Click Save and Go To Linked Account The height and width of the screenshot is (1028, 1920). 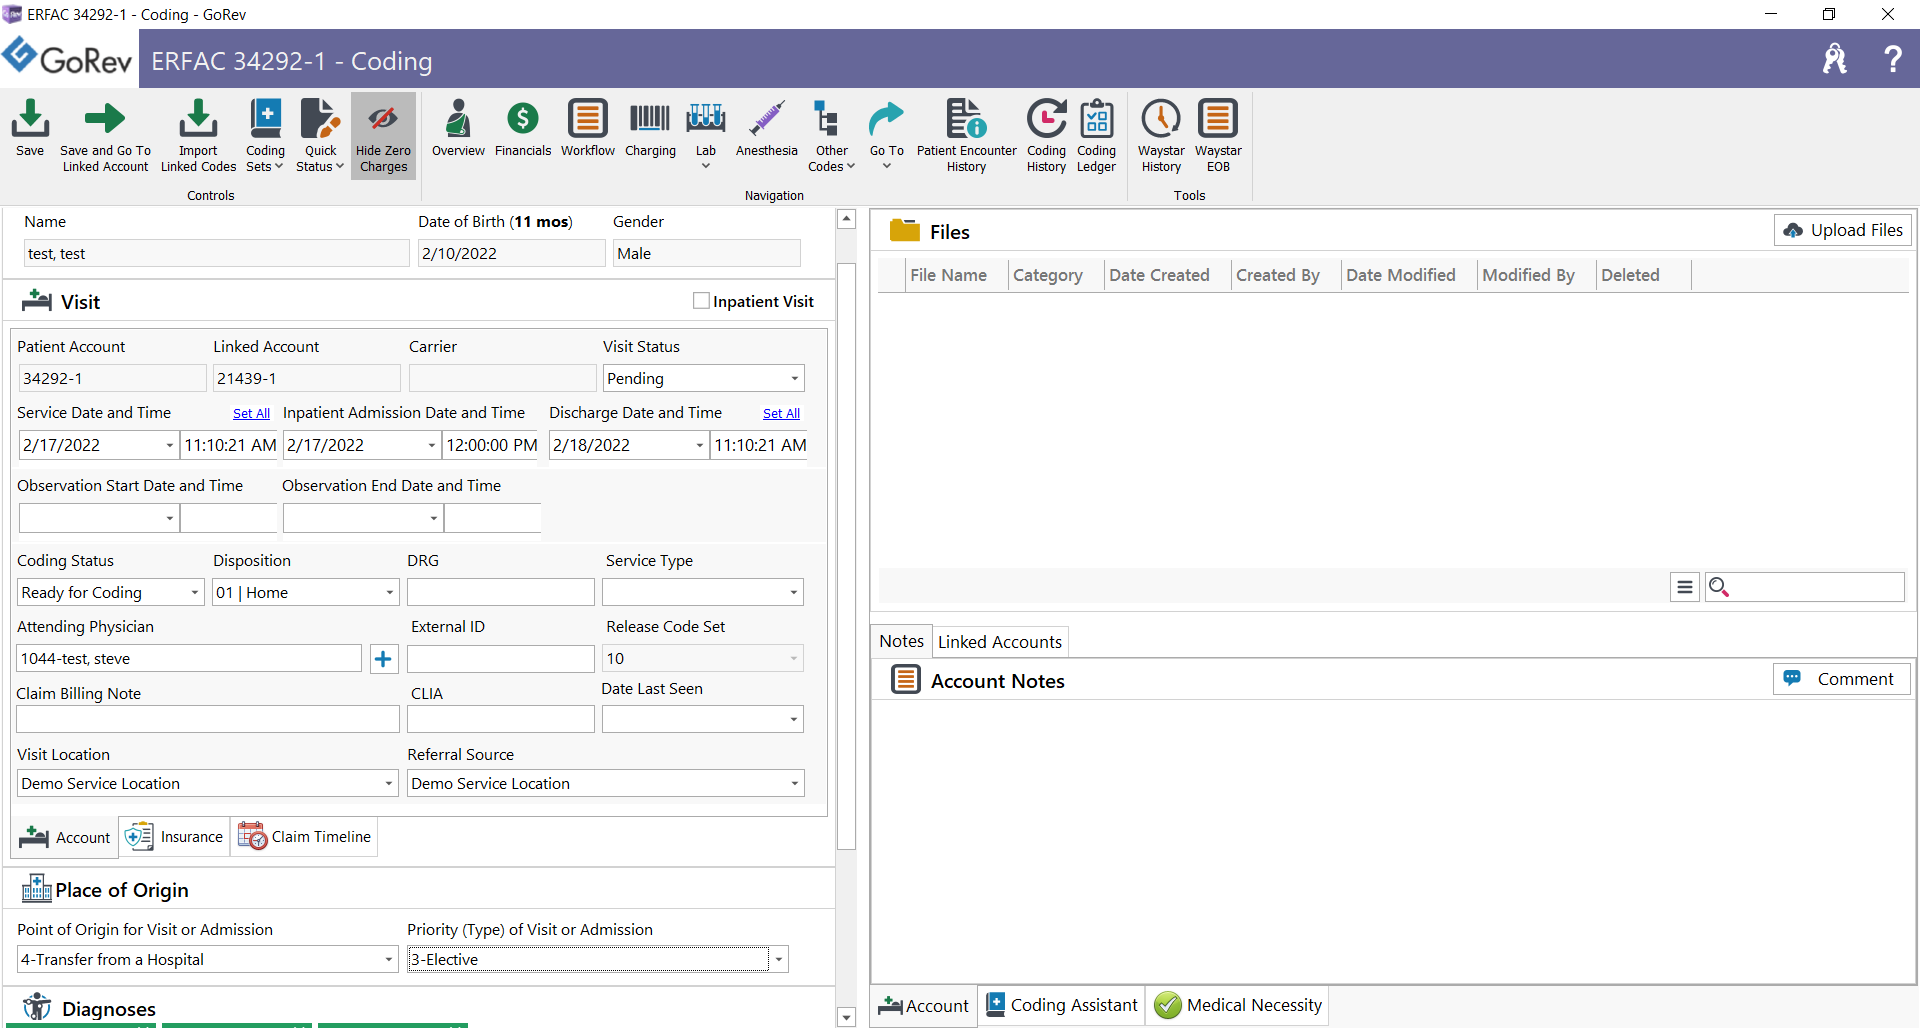click(x=105, y=136)
